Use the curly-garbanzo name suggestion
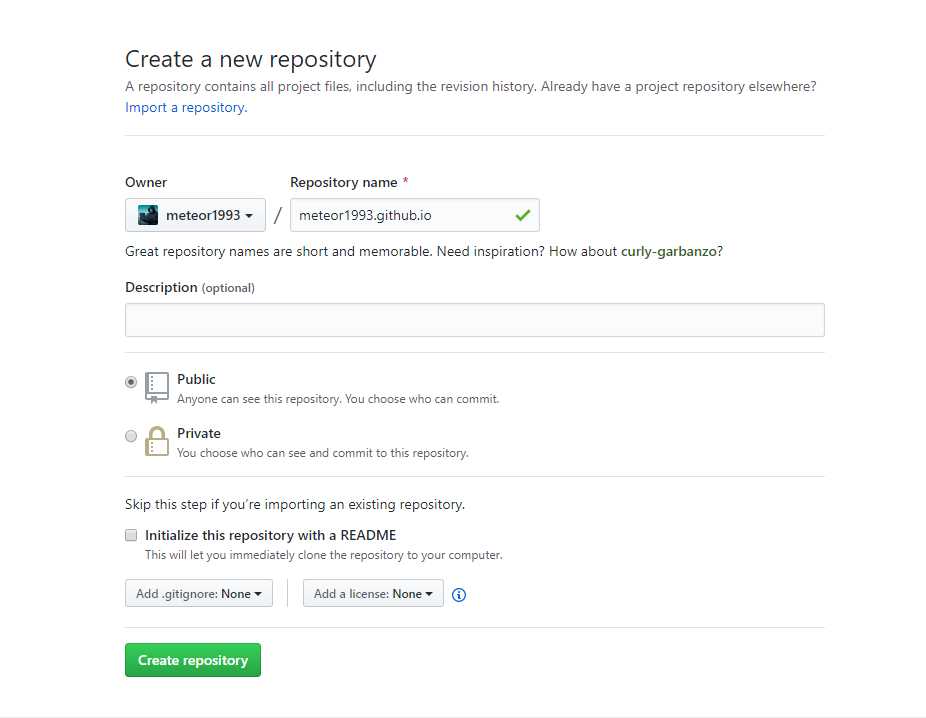This screenshot has width=926, height=718. tap(668, 251)
